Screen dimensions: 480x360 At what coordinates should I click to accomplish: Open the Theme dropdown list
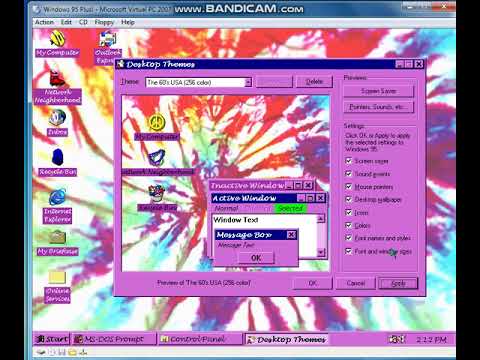248,82
